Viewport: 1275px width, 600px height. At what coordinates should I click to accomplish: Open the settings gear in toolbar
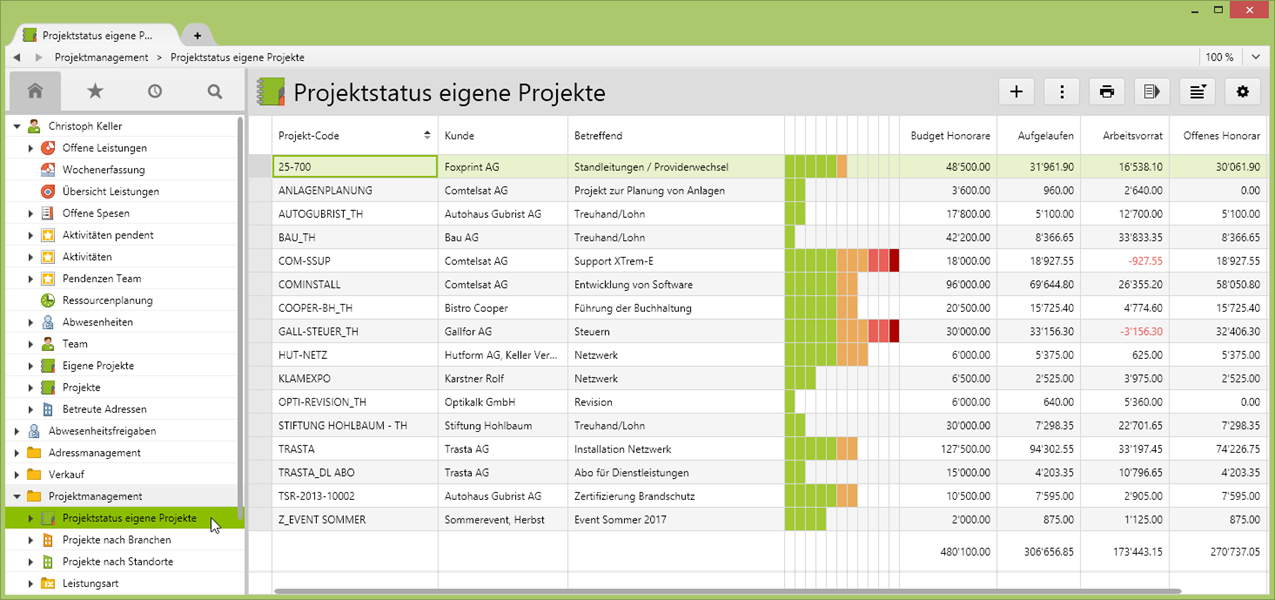pos(1242,92)
